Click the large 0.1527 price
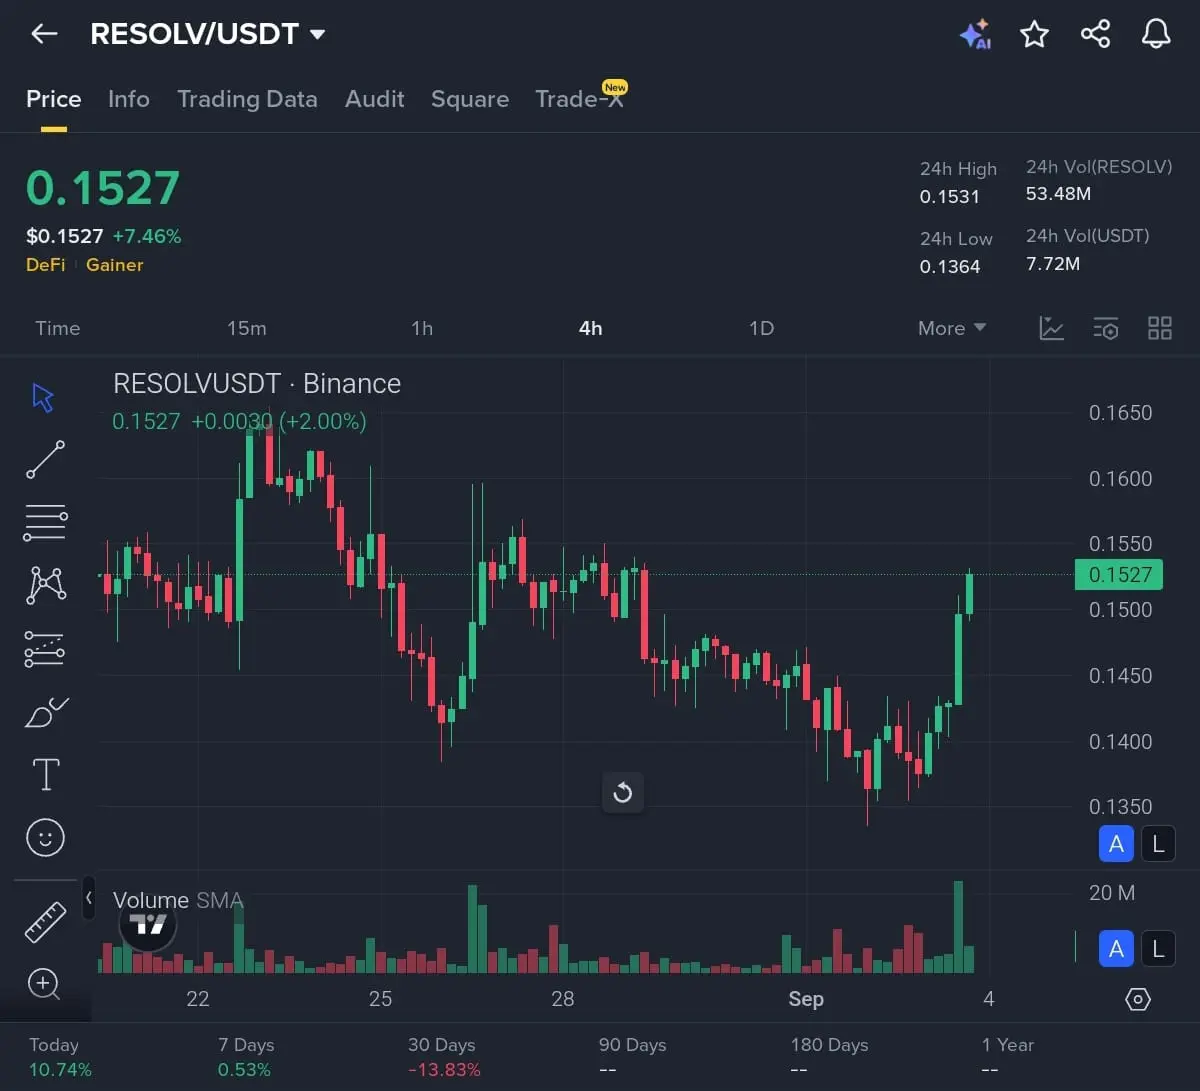The height and width of the screenshot is (1091, 1200). coord(103,188)
